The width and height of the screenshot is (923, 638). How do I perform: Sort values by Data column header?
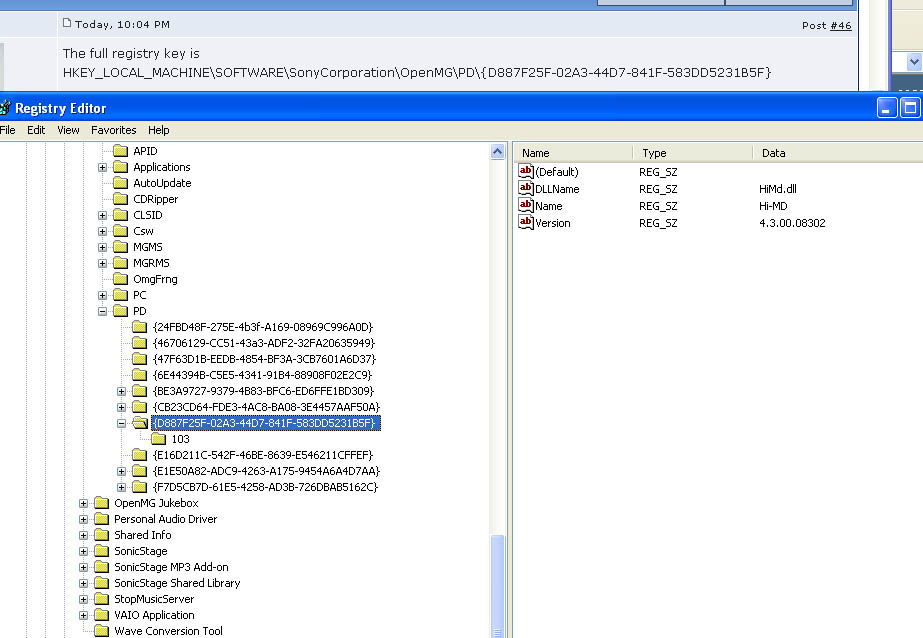(838, 153)
